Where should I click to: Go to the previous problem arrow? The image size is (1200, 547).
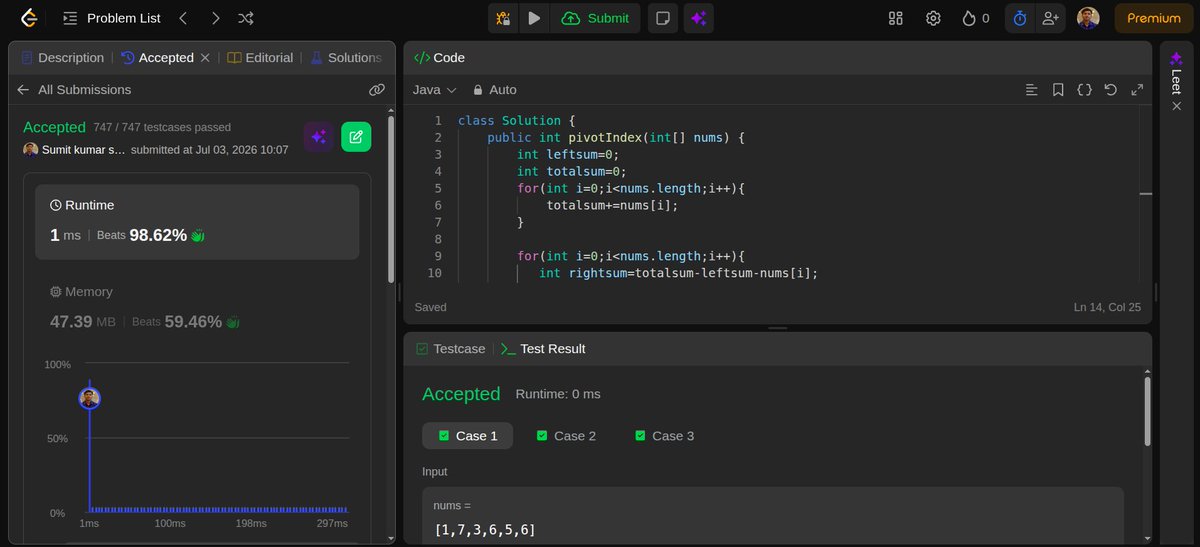[x=183, y=18]
